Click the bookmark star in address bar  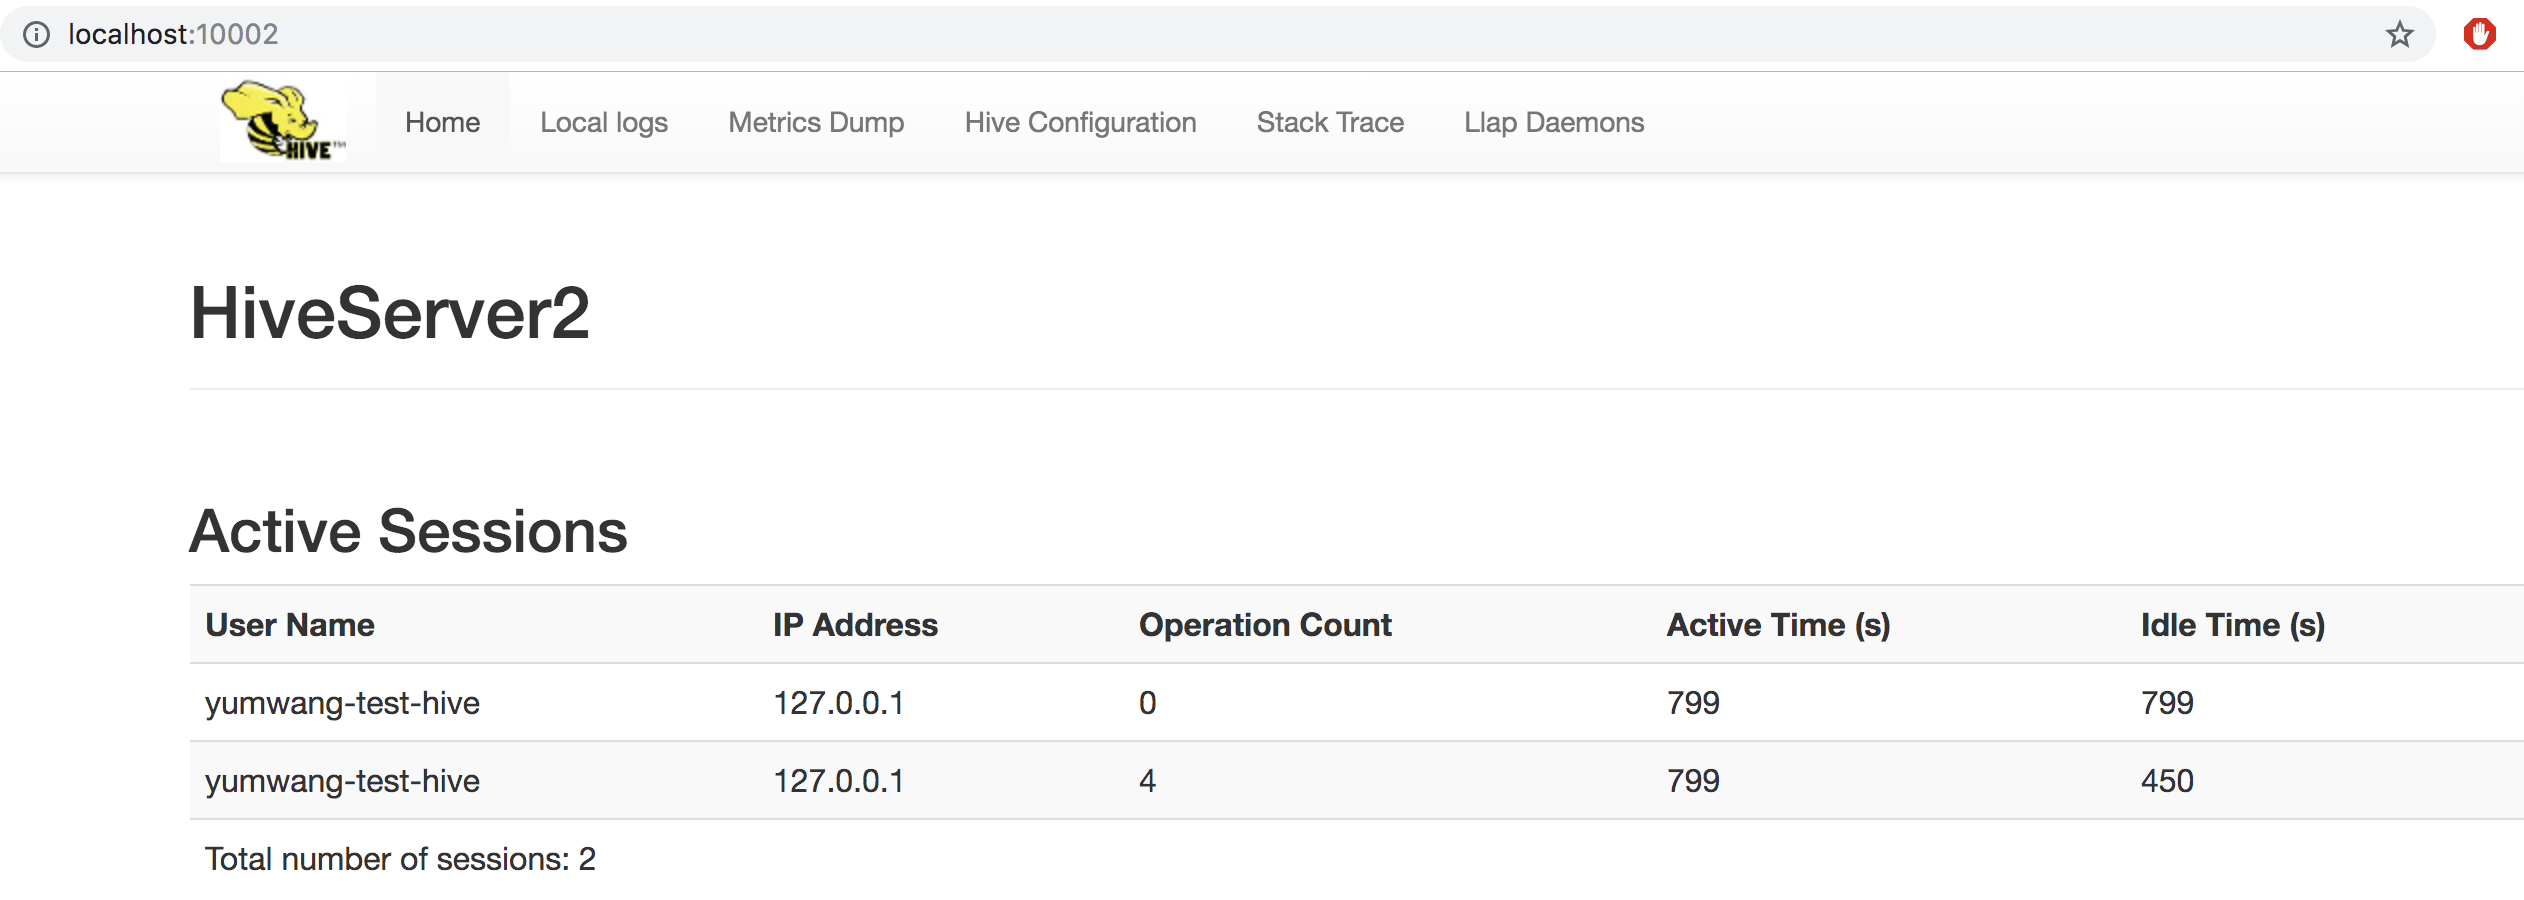[2398, 34]
